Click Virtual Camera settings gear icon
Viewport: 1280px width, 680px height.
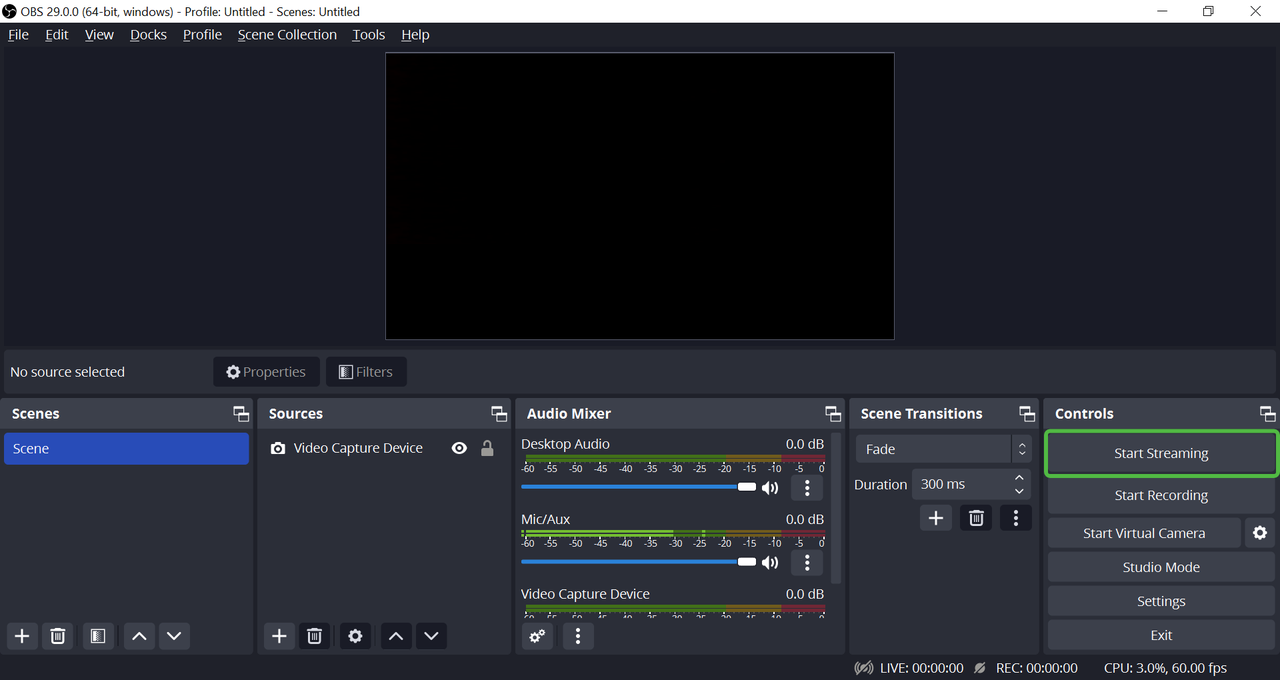pos(1260,533)
